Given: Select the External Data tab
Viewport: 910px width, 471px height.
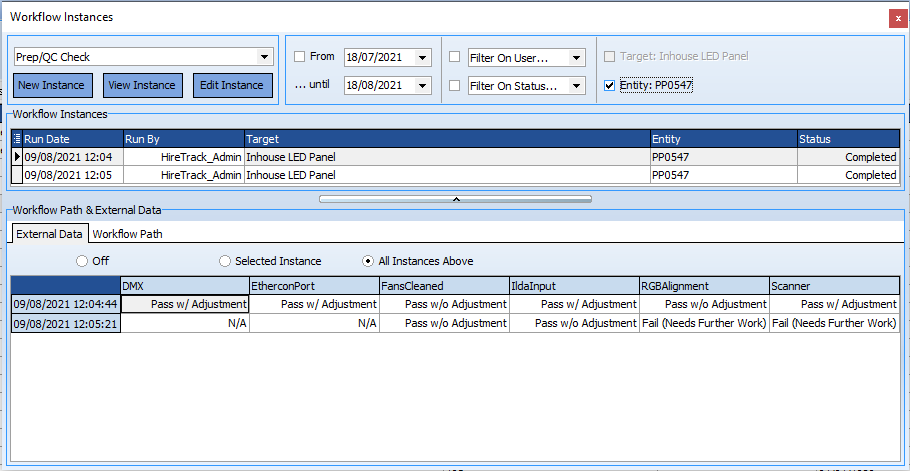Looking at the screenshot, I should click(49, 234).
